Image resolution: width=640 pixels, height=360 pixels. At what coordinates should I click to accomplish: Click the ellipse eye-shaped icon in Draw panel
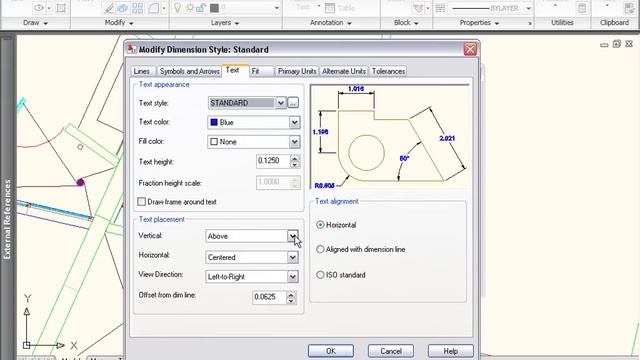39,8
